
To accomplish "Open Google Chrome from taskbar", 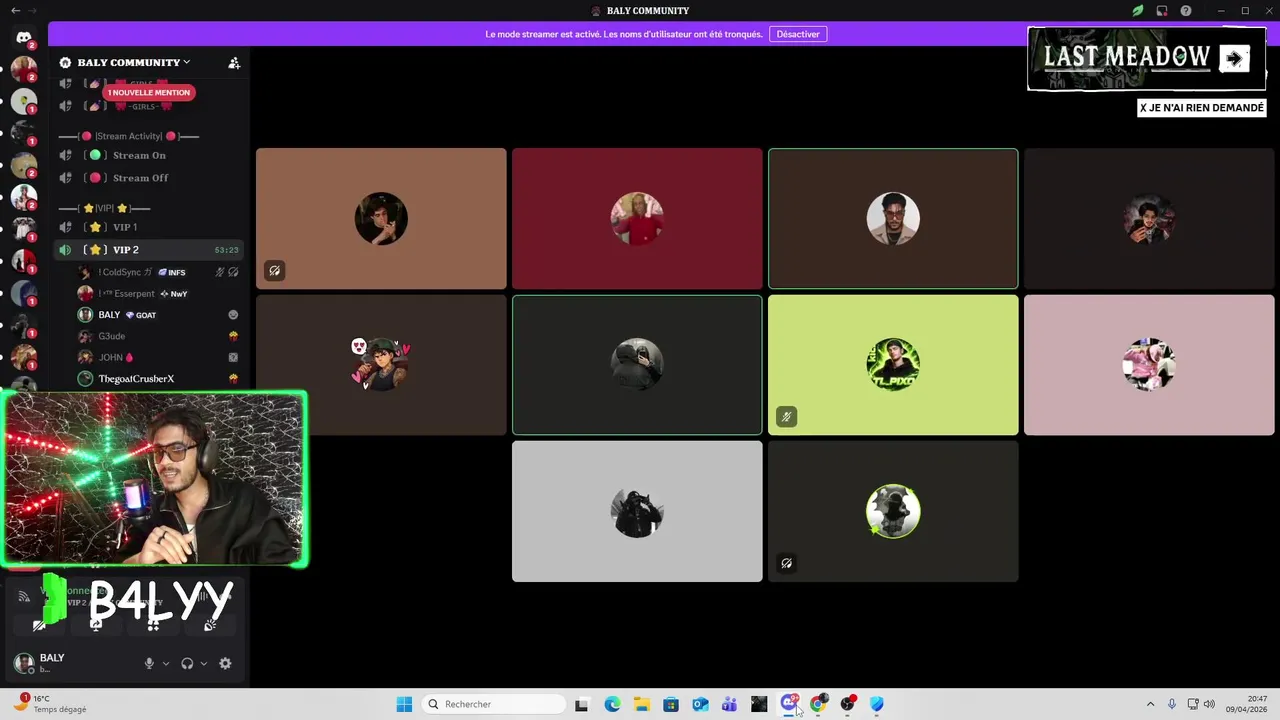I will 818,704.
